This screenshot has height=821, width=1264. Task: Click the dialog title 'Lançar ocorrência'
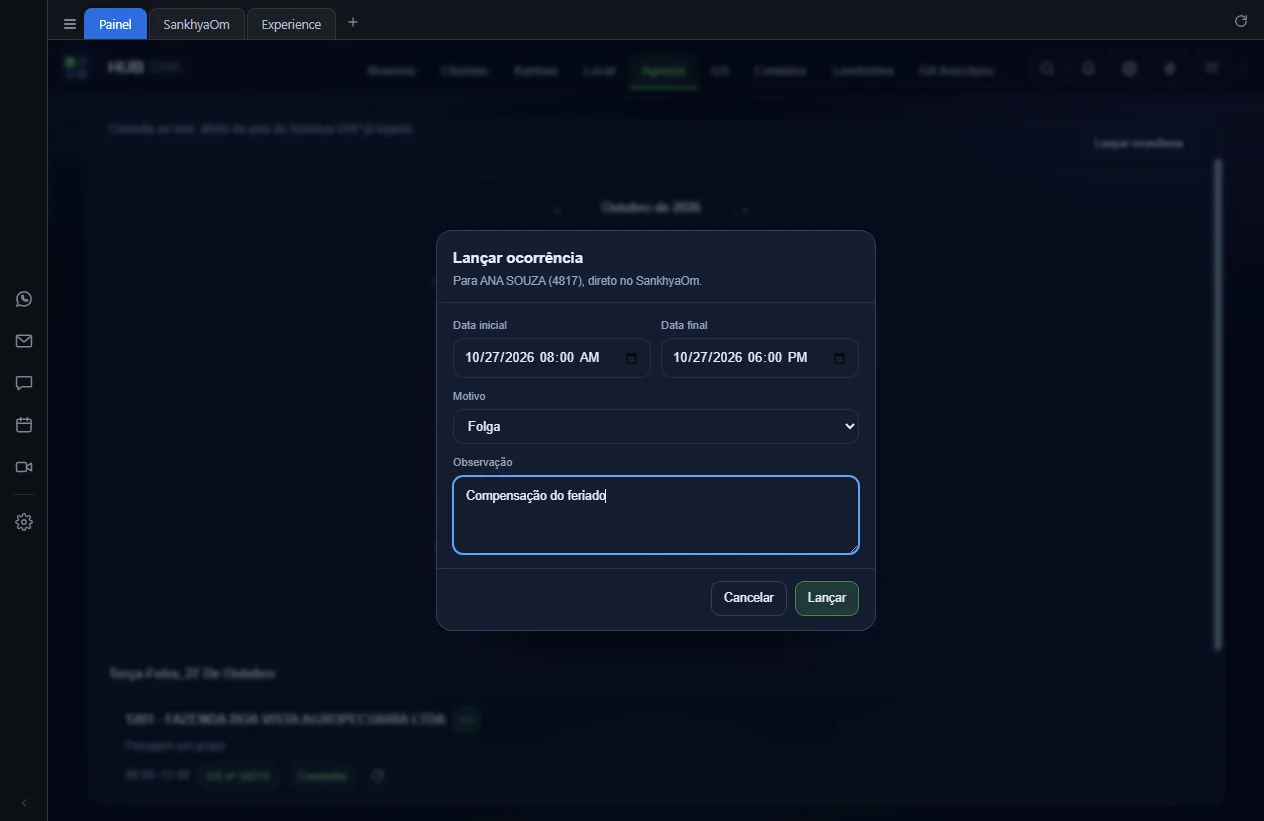click(x=518, y=258)
